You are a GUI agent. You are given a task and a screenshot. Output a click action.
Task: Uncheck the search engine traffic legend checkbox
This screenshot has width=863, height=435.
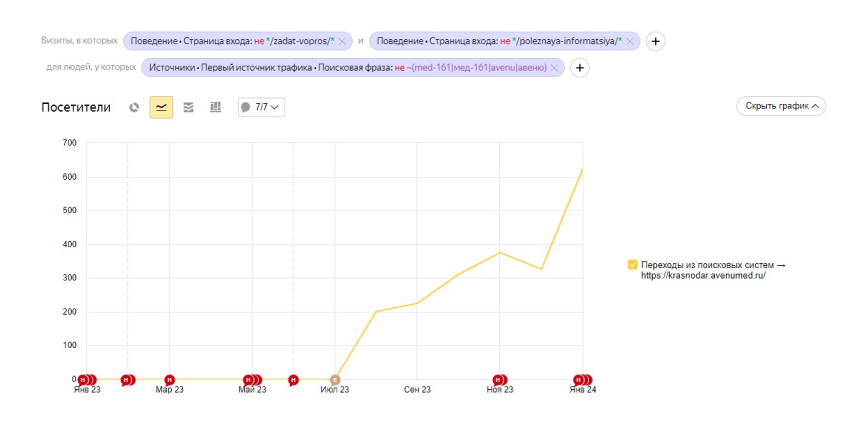pyautogui.click(x=632, y=265)
